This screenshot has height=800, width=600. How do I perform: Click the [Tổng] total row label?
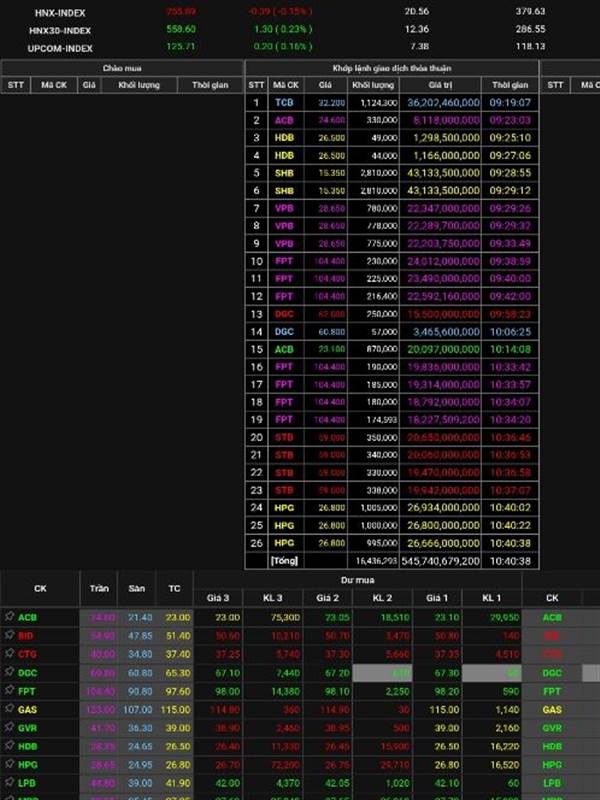pos(284,561)
